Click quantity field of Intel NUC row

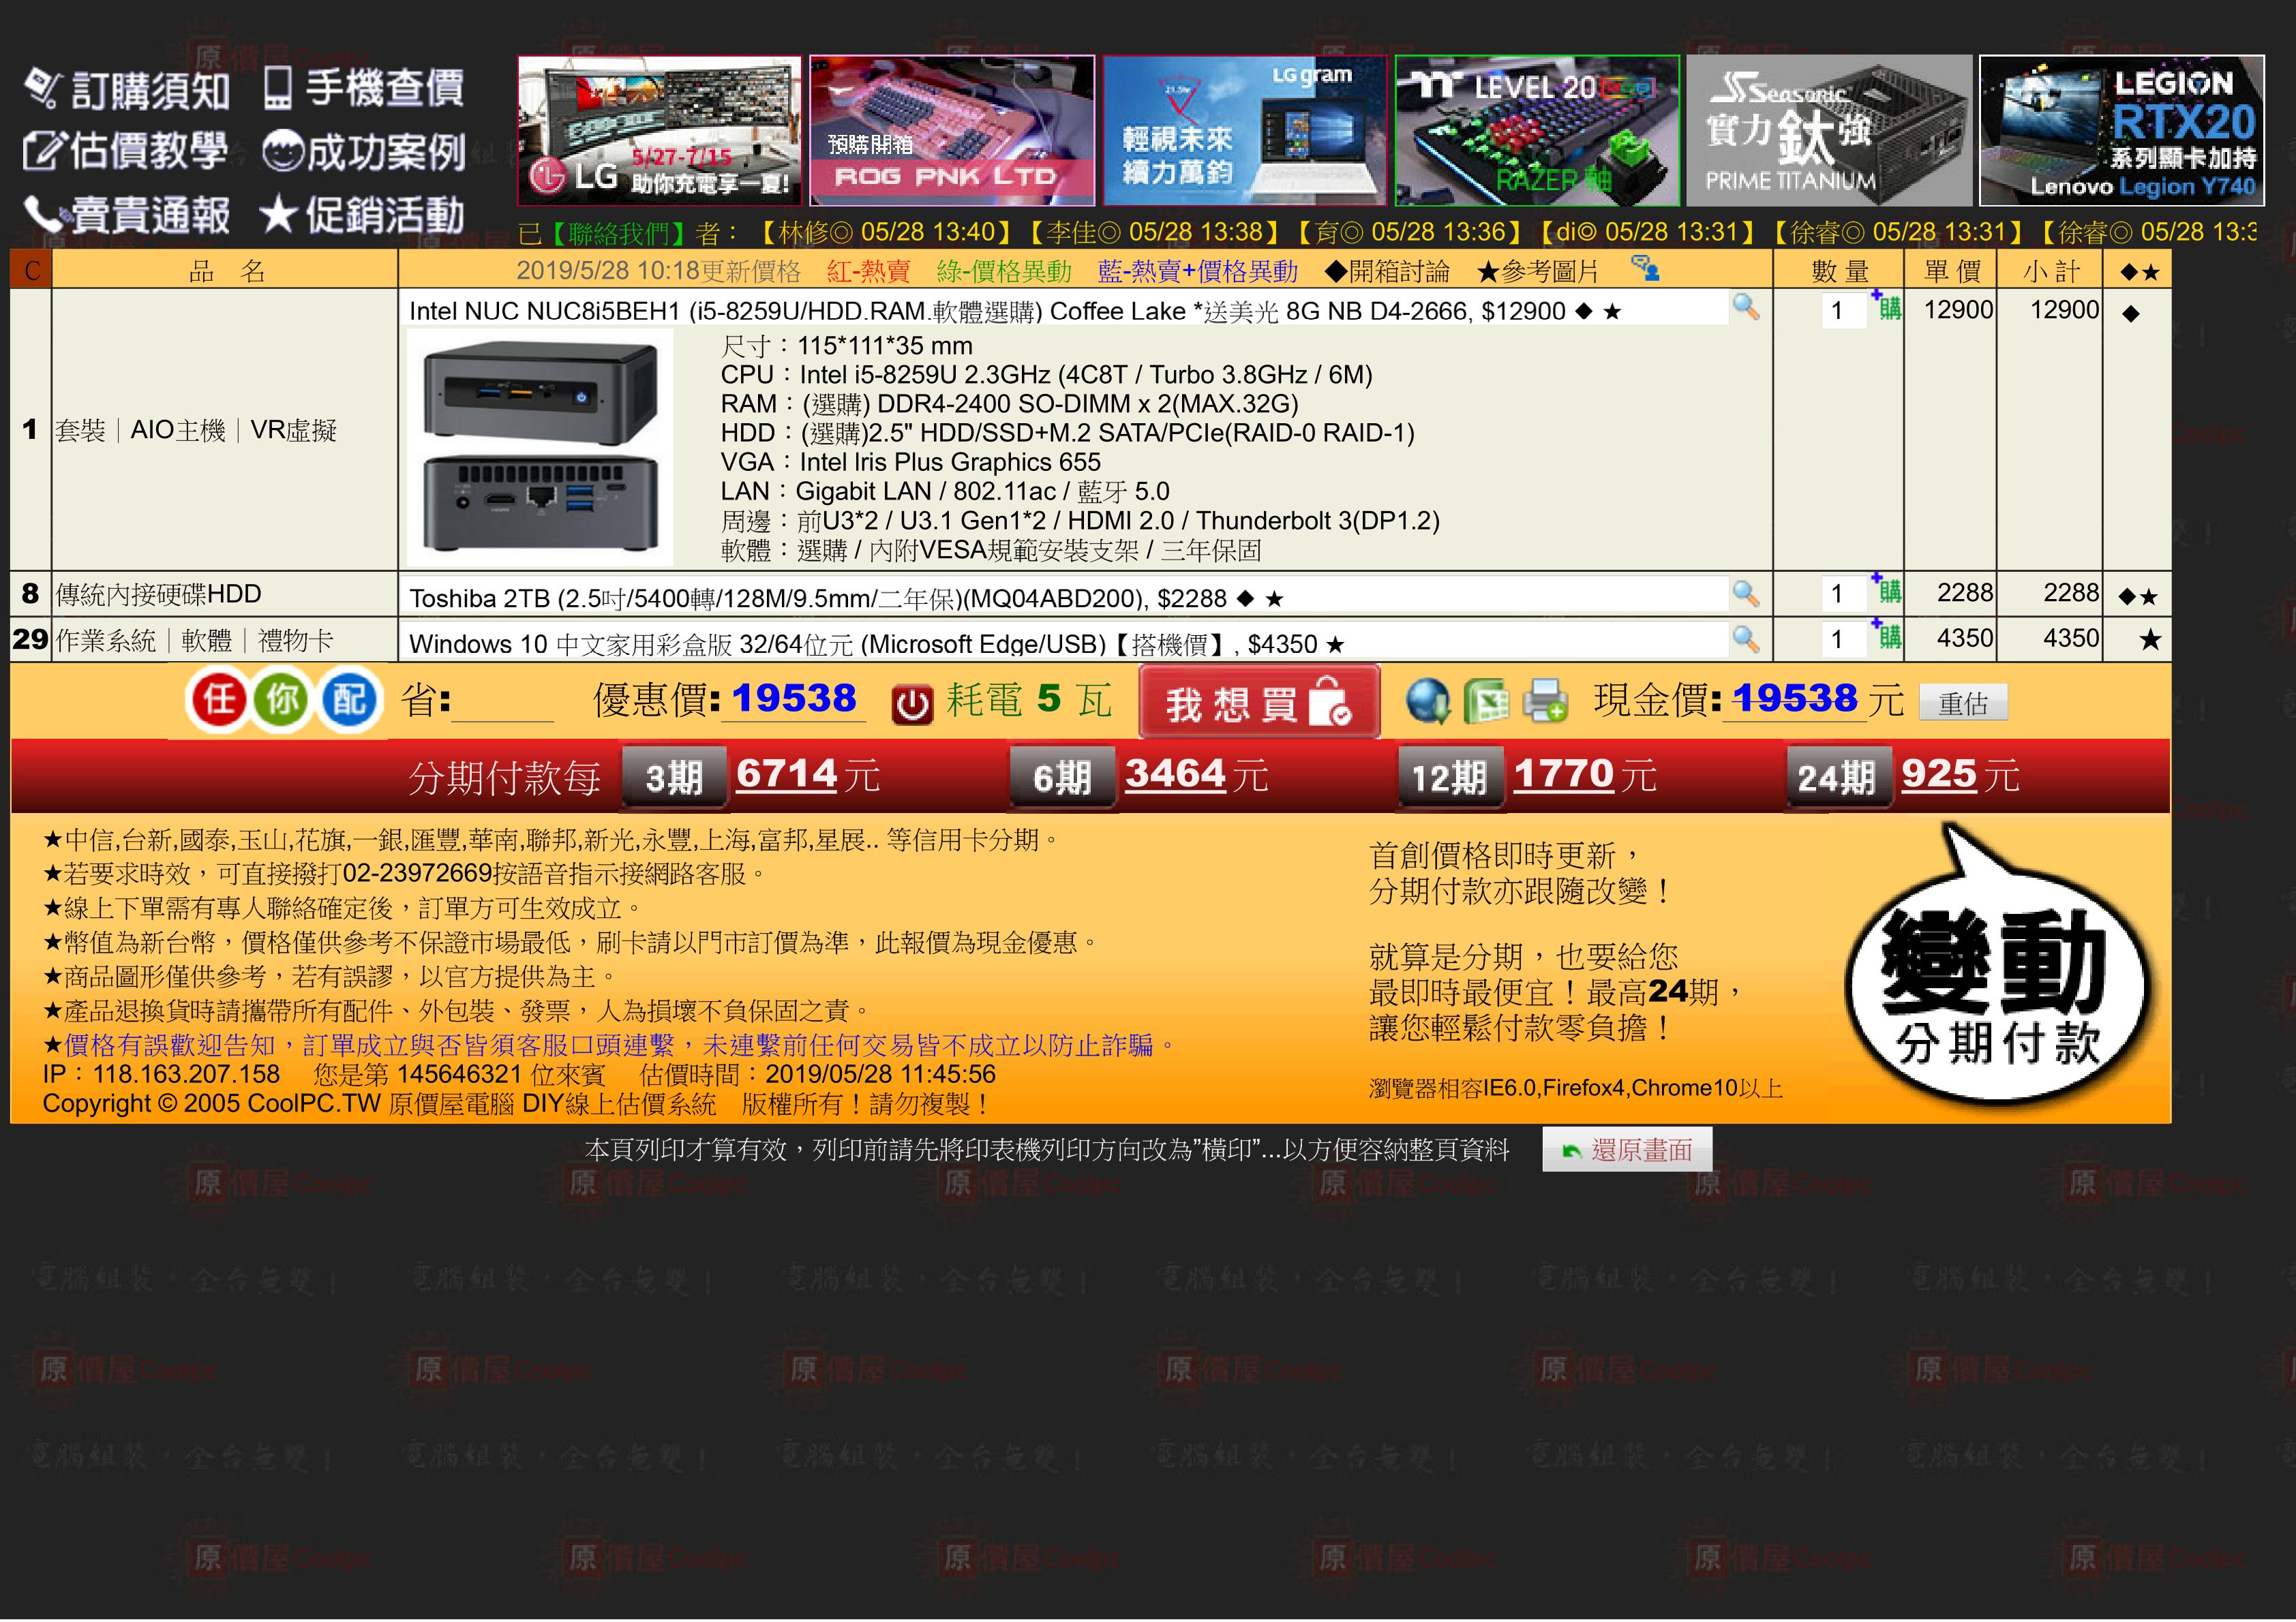(x=1842, y=310)
